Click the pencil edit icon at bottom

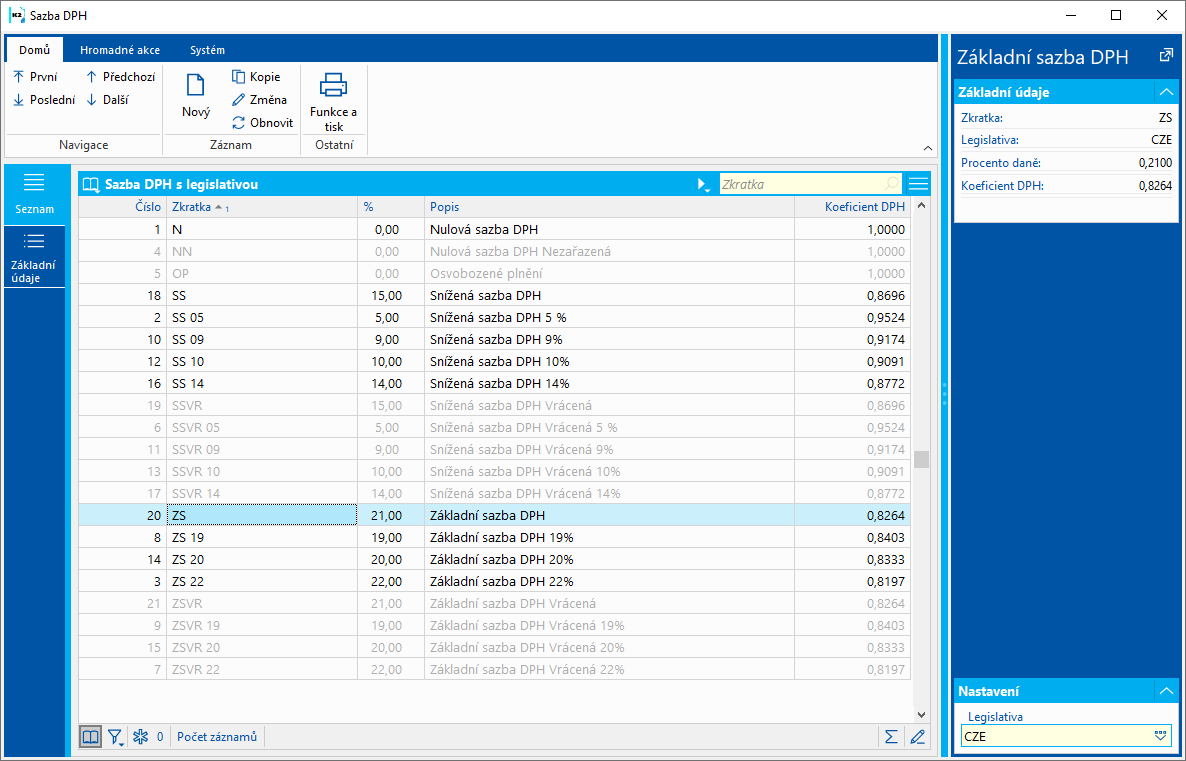tap(917, 736)
